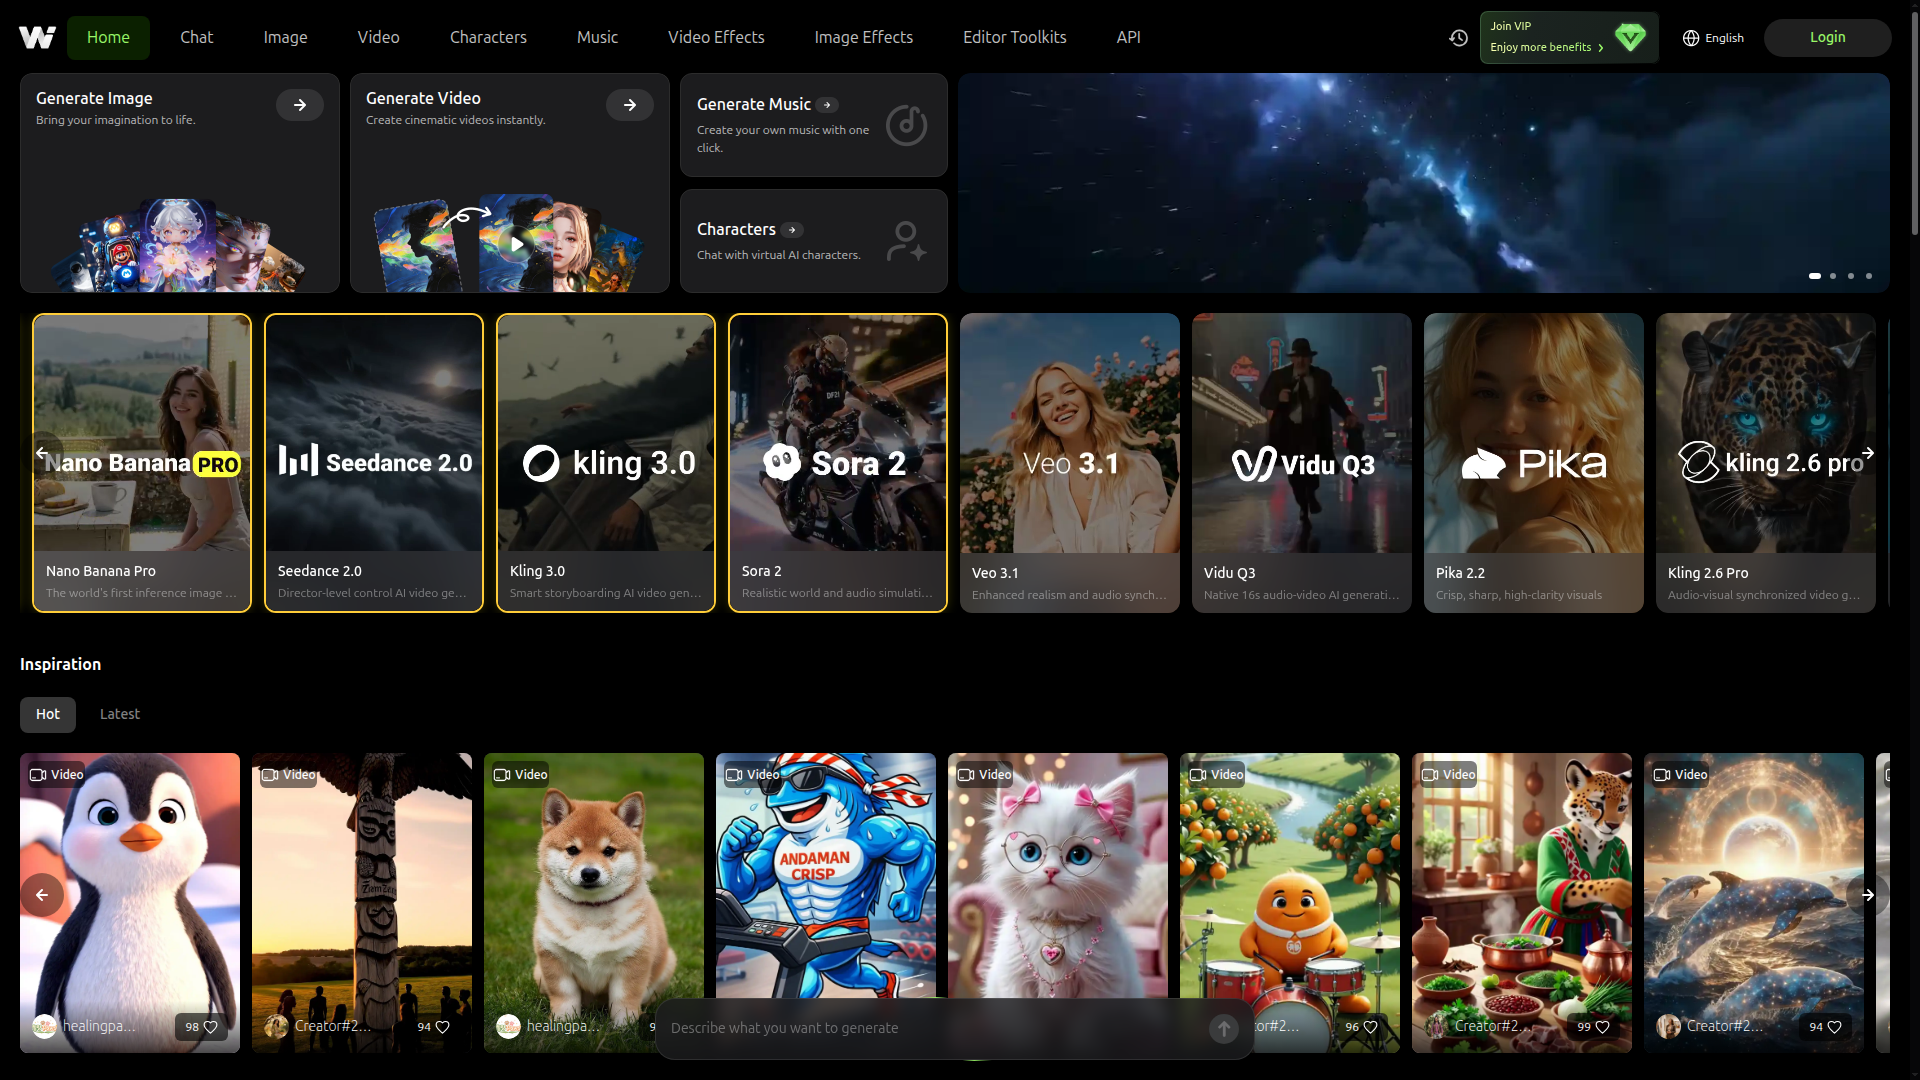
Task: Expand the Join VIP benefits chevron
Action: pyautogui.click(x=1601, y=48)
